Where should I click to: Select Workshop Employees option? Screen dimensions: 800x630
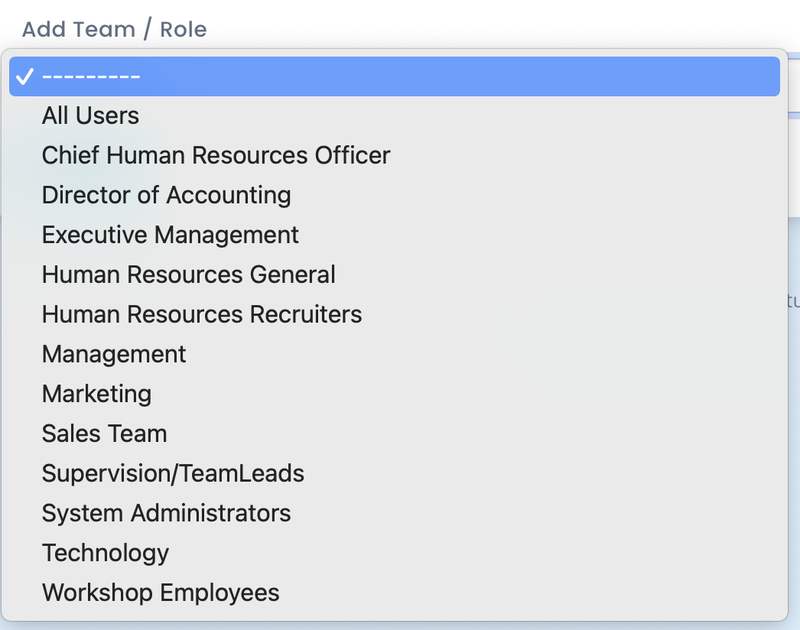[x=160, y=592]
